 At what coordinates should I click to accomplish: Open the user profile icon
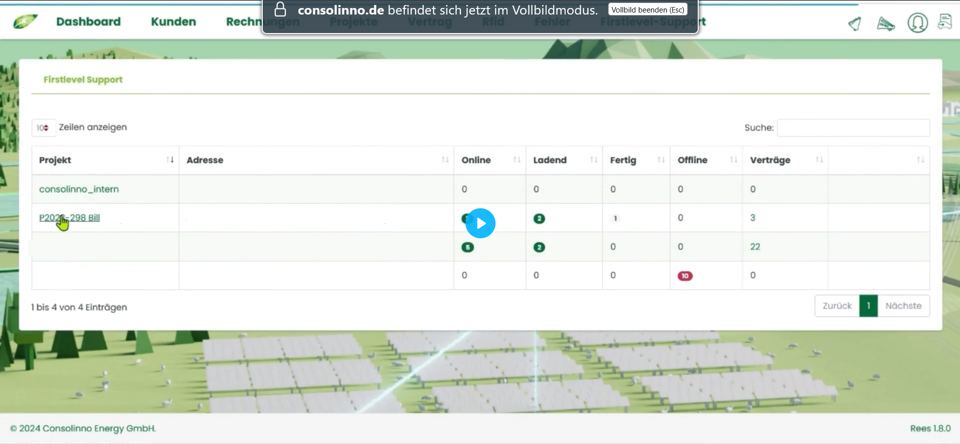point(917,23)
